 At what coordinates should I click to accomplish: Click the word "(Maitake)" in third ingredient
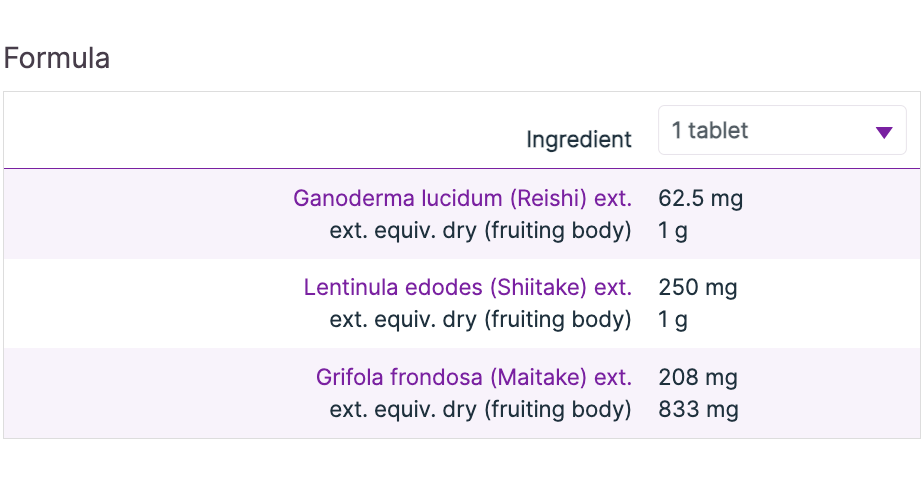click(535, 377)
